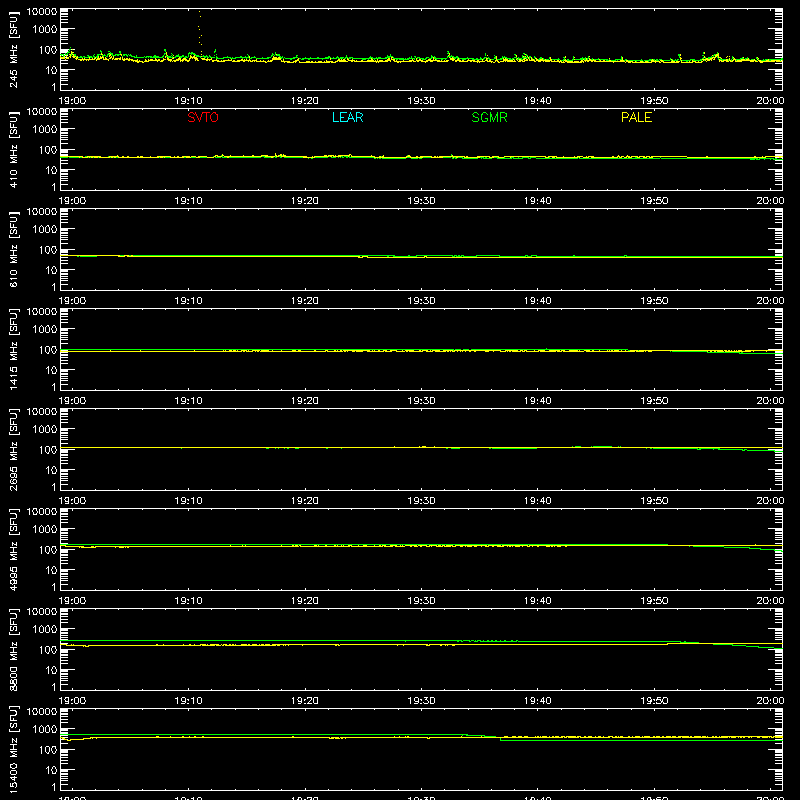The image size is (800, 800).
Task: Select the 15400 MHz [SFU] axis title
Action: tap(13, 749)
